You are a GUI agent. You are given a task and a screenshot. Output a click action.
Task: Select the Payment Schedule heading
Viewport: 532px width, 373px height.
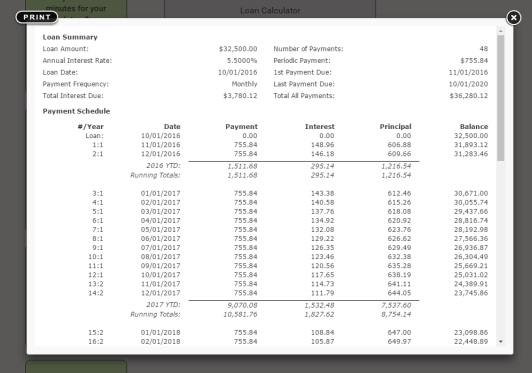76,111
